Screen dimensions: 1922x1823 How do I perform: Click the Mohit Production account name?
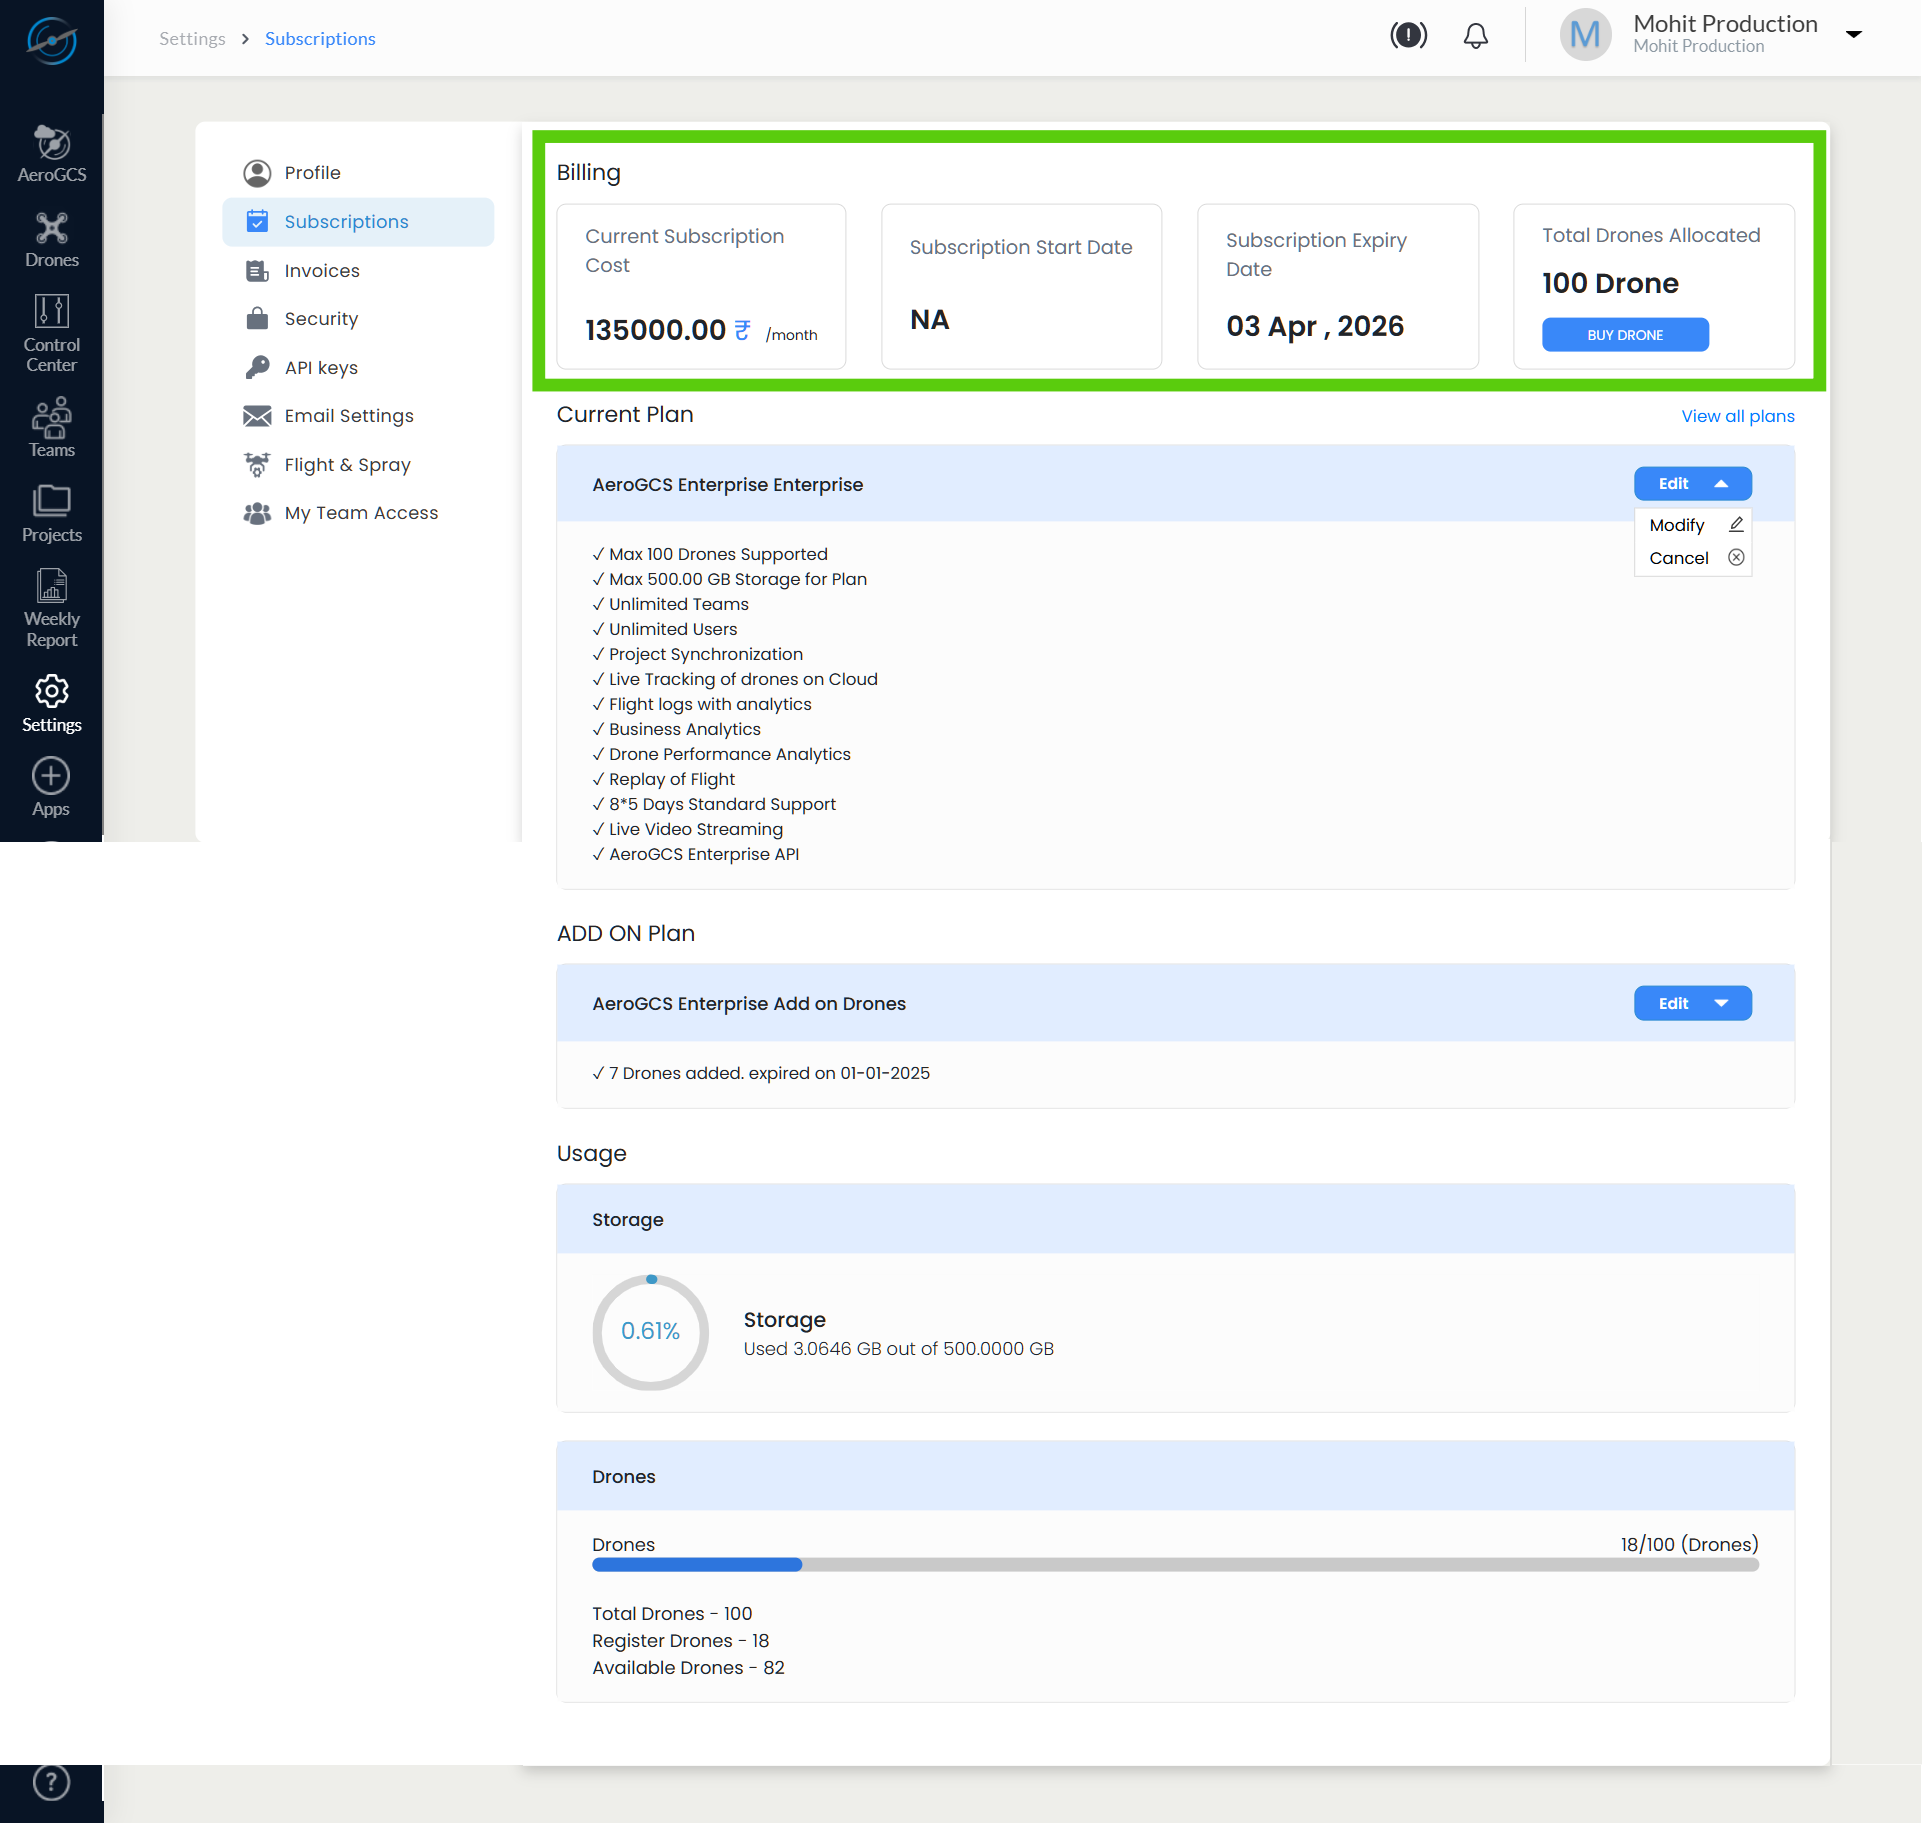click(1725, 24)
